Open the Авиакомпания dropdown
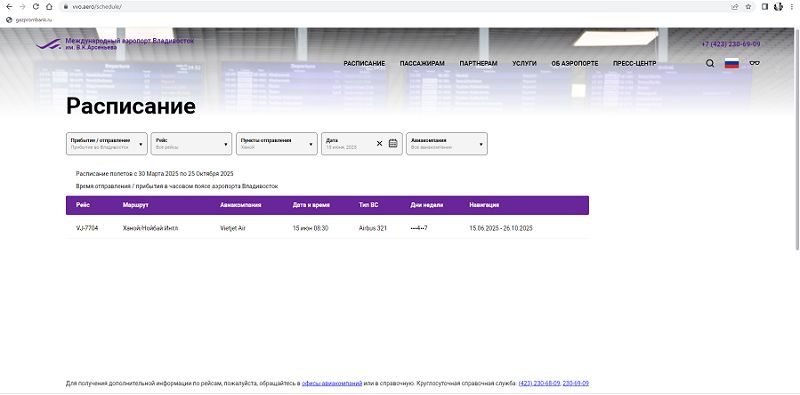This screenshot has height=395, width=800. (447, 143)
